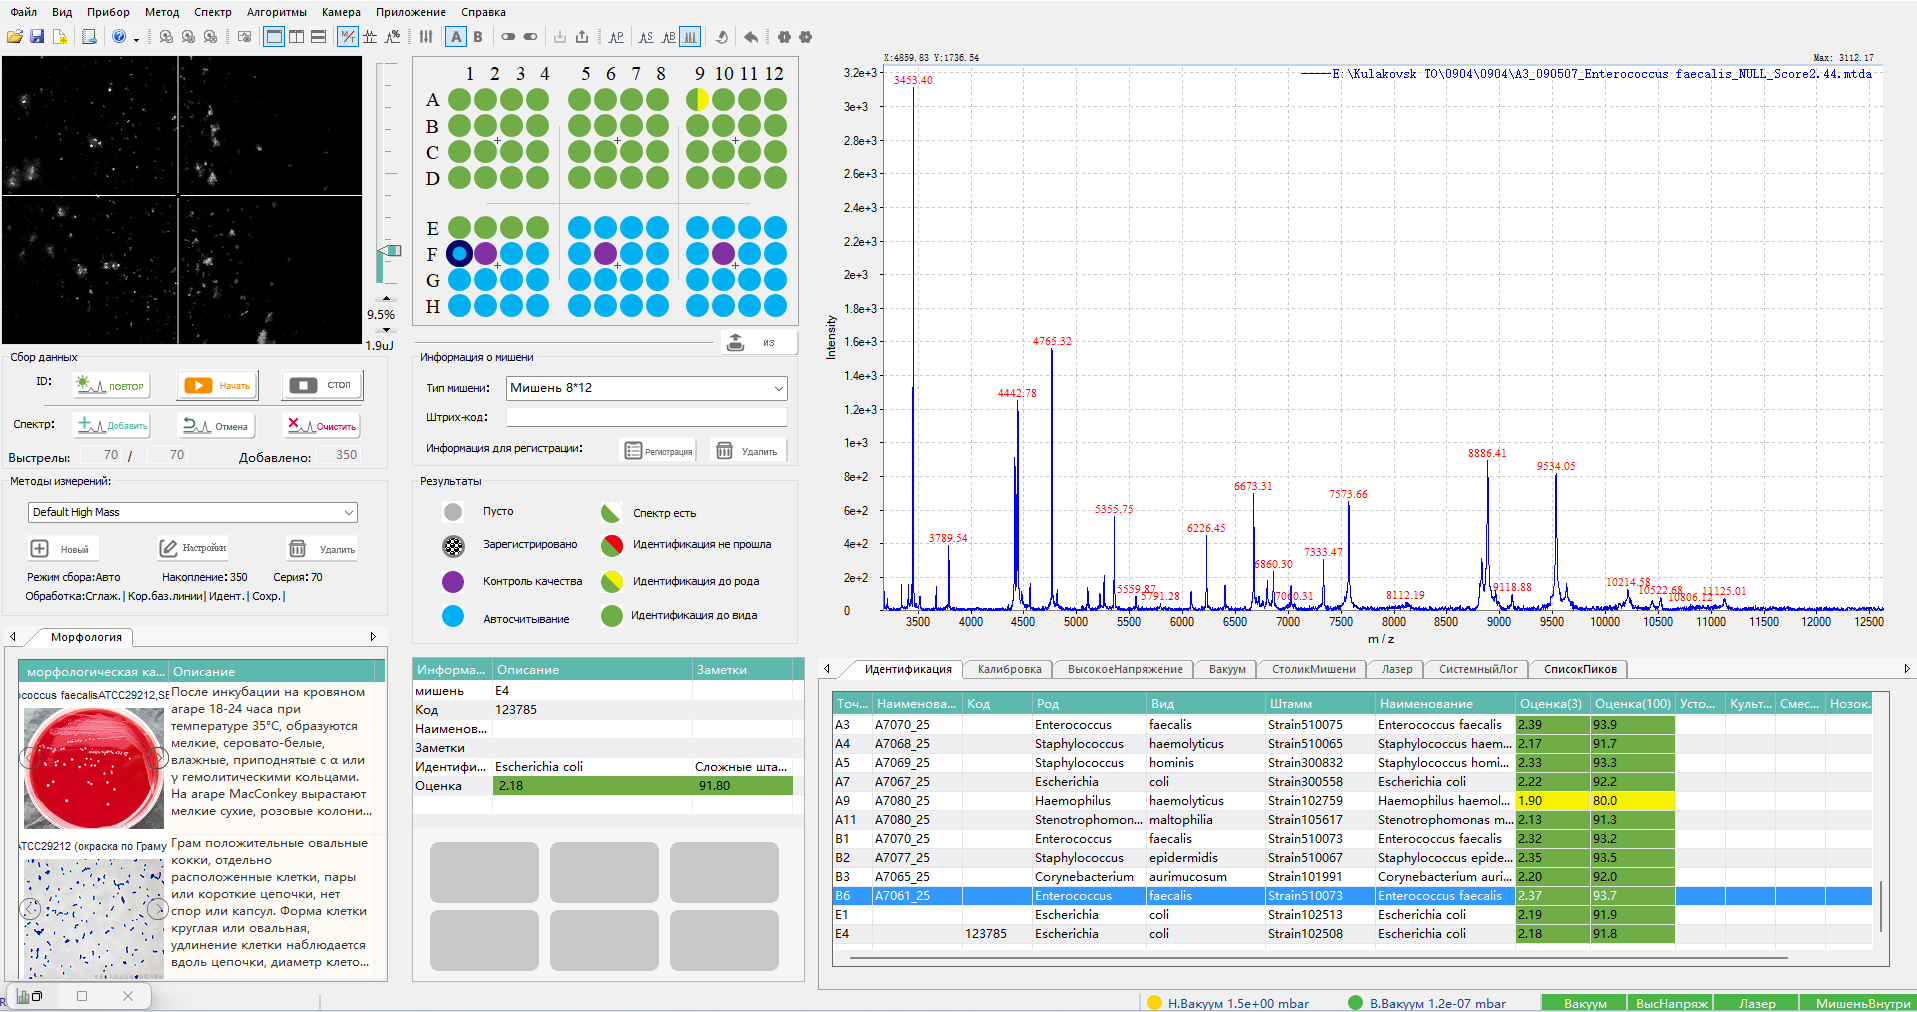Toggle the two-column split layout view button
This screenshot has width=1917, height=1012.
point(296,37)
